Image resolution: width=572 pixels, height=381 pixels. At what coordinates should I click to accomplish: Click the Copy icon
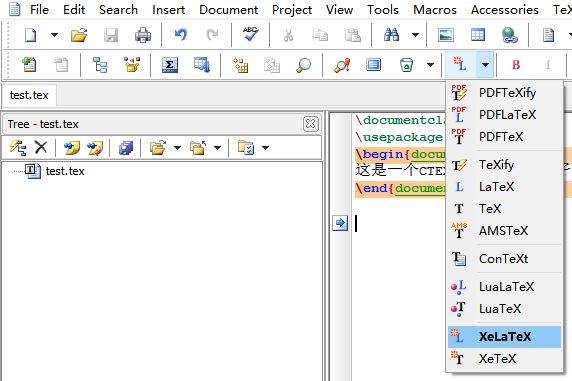[320, 35]
